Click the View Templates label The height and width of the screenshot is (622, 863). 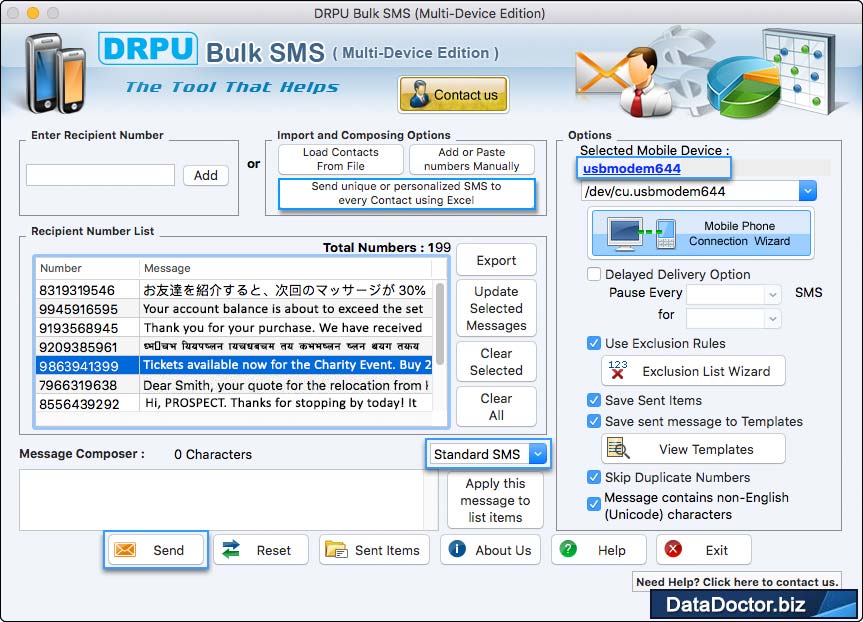click(706, 449)
